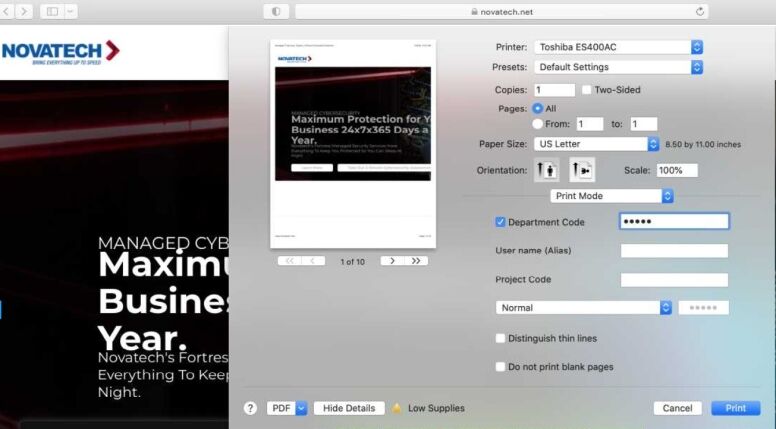Open the Printer dropdown Toshiba ES400AC
Viewport: 776px width, 429px height.
pos(618,47)
